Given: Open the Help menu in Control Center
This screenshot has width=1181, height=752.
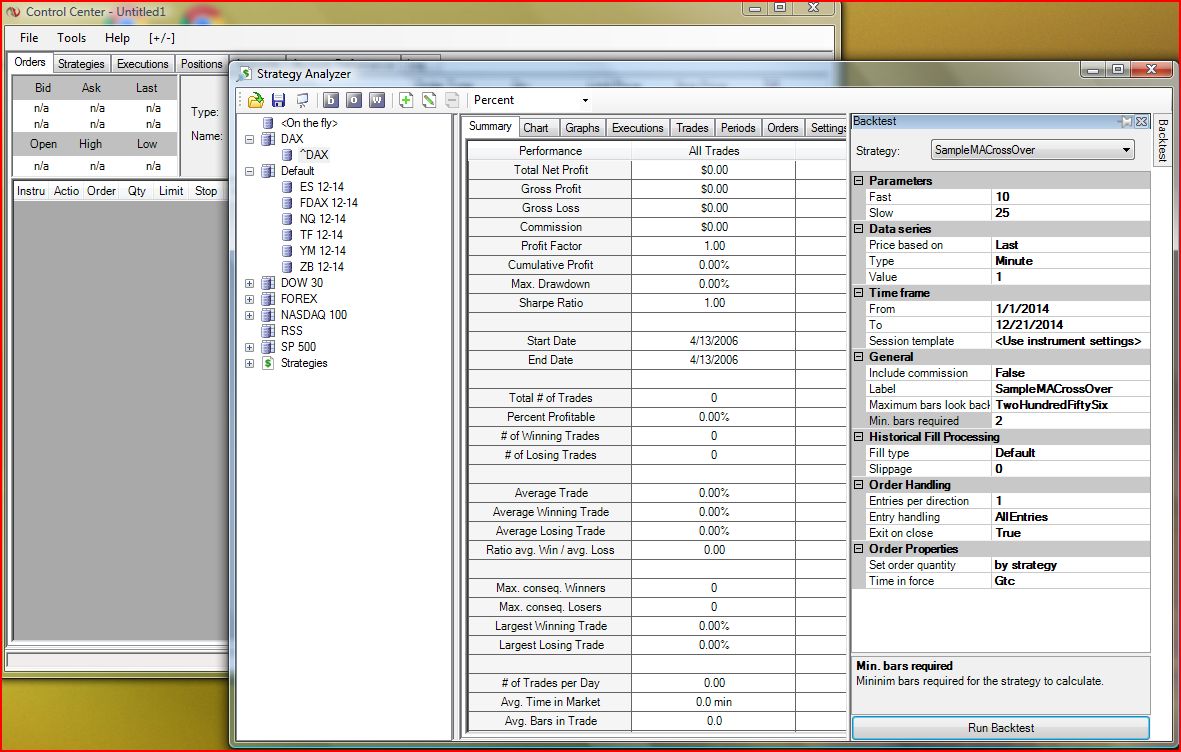Looking at the screenshot, I should pos(117,38).
